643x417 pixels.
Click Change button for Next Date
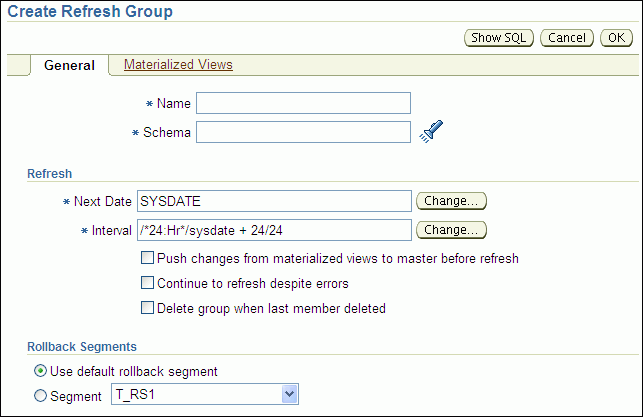coord(451,201)
